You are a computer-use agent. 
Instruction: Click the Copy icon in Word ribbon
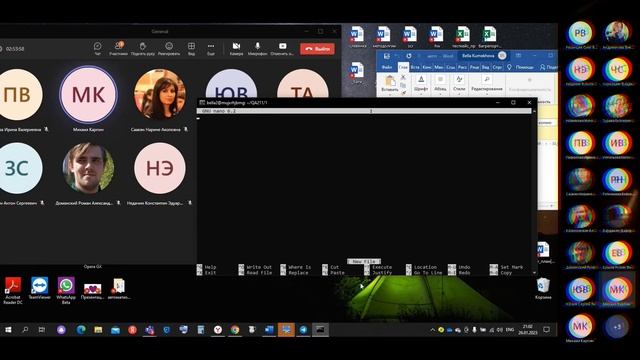click(x=403, y=85)
